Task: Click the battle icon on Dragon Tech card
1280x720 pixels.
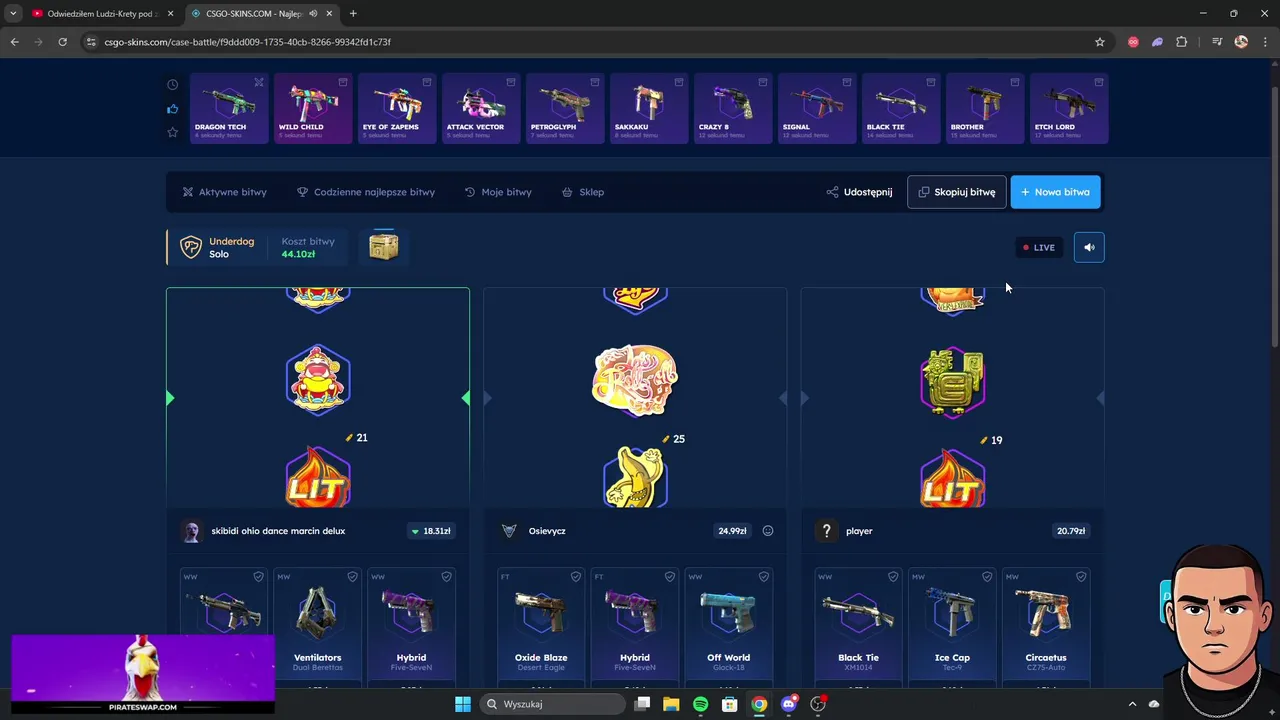Action: click(x=259, y=82)
